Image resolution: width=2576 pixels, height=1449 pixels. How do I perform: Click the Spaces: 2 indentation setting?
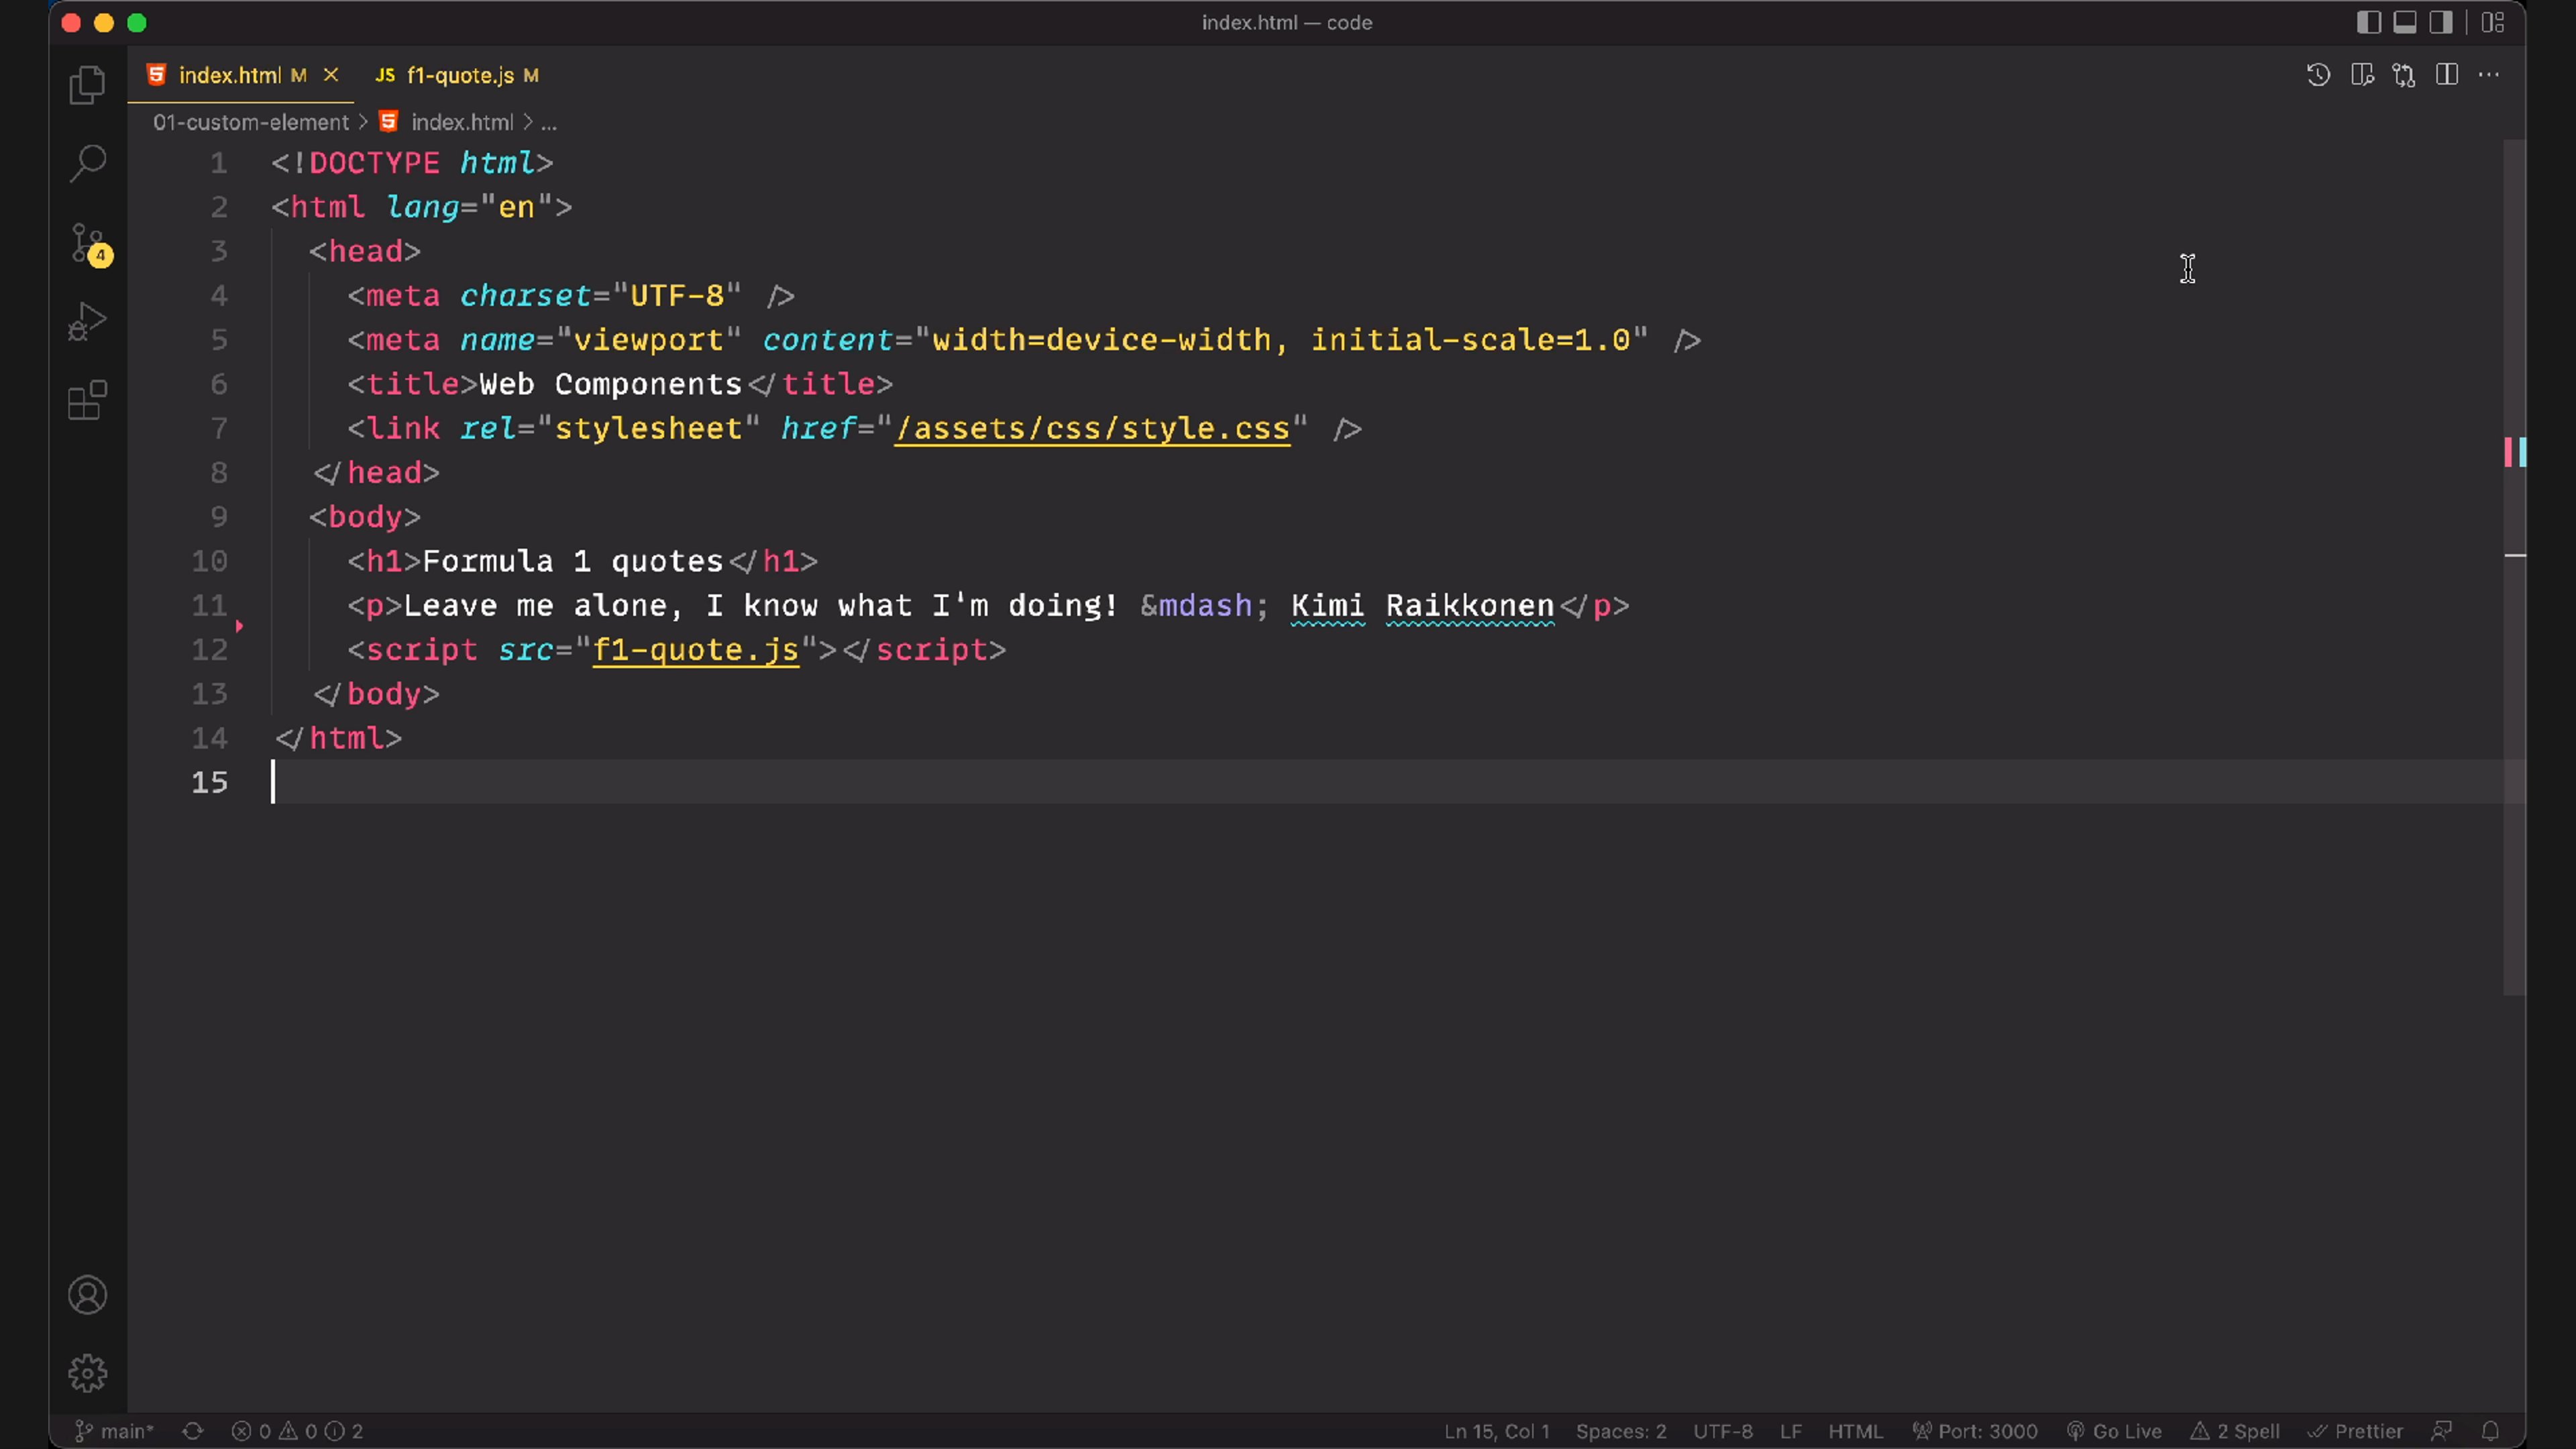point(1620,1431)
